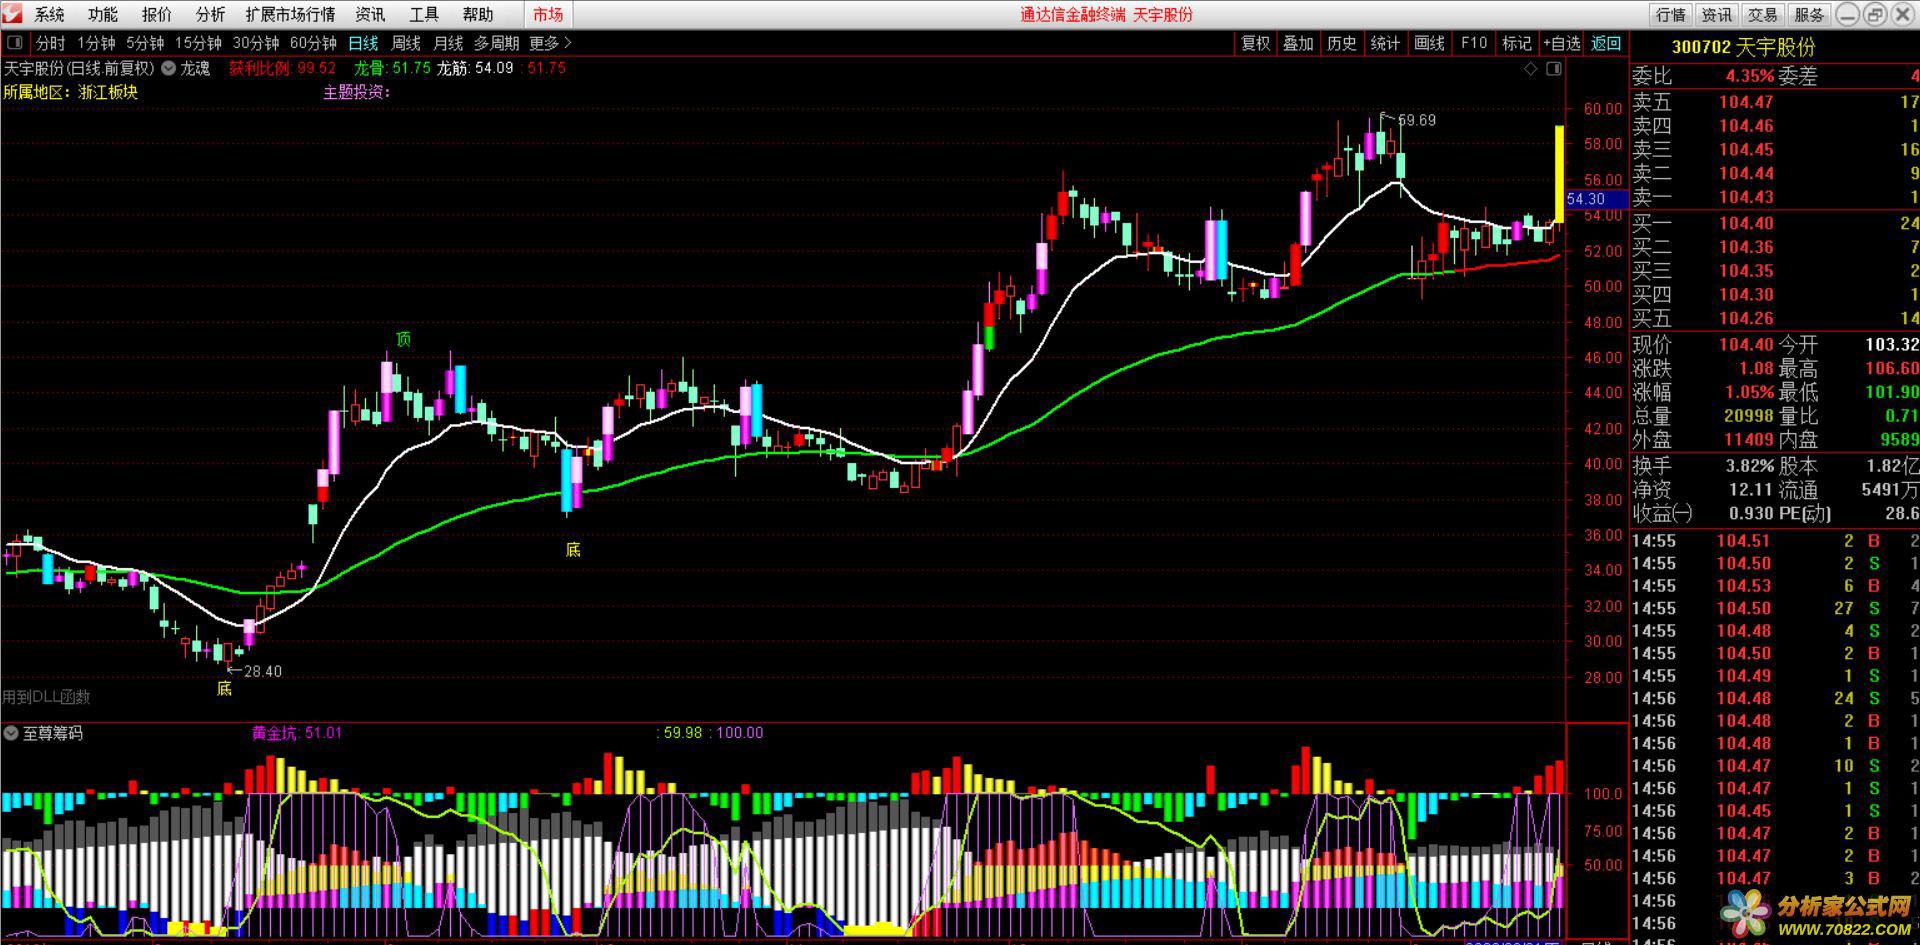This screenshot has width=1920, height=945.
Task: Click the 统计 statistics button
Action: click(1385, 43)
